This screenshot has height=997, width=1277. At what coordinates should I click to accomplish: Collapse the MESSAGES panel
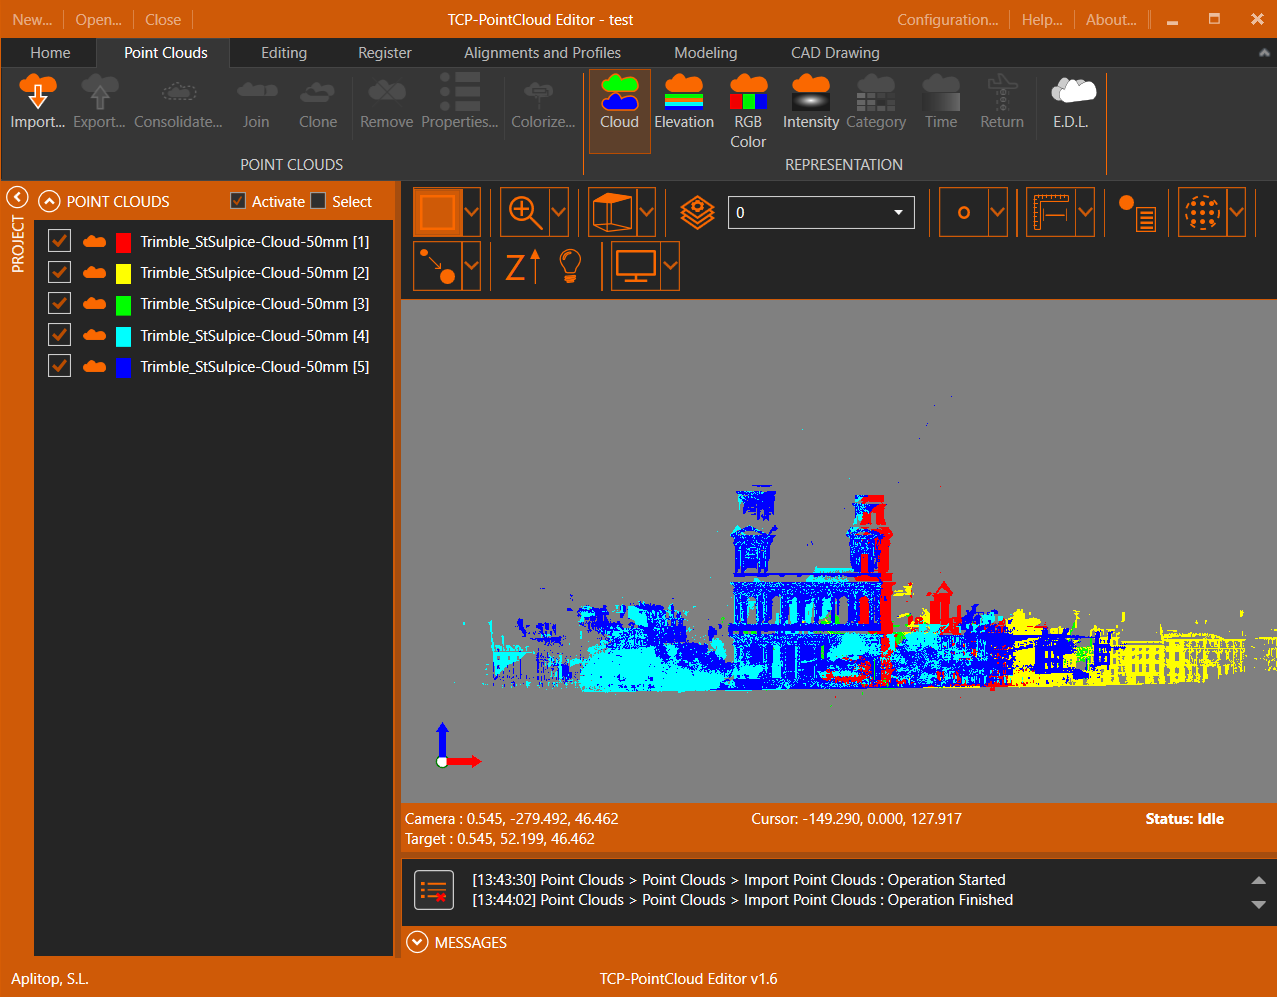[x=418, y=942]
